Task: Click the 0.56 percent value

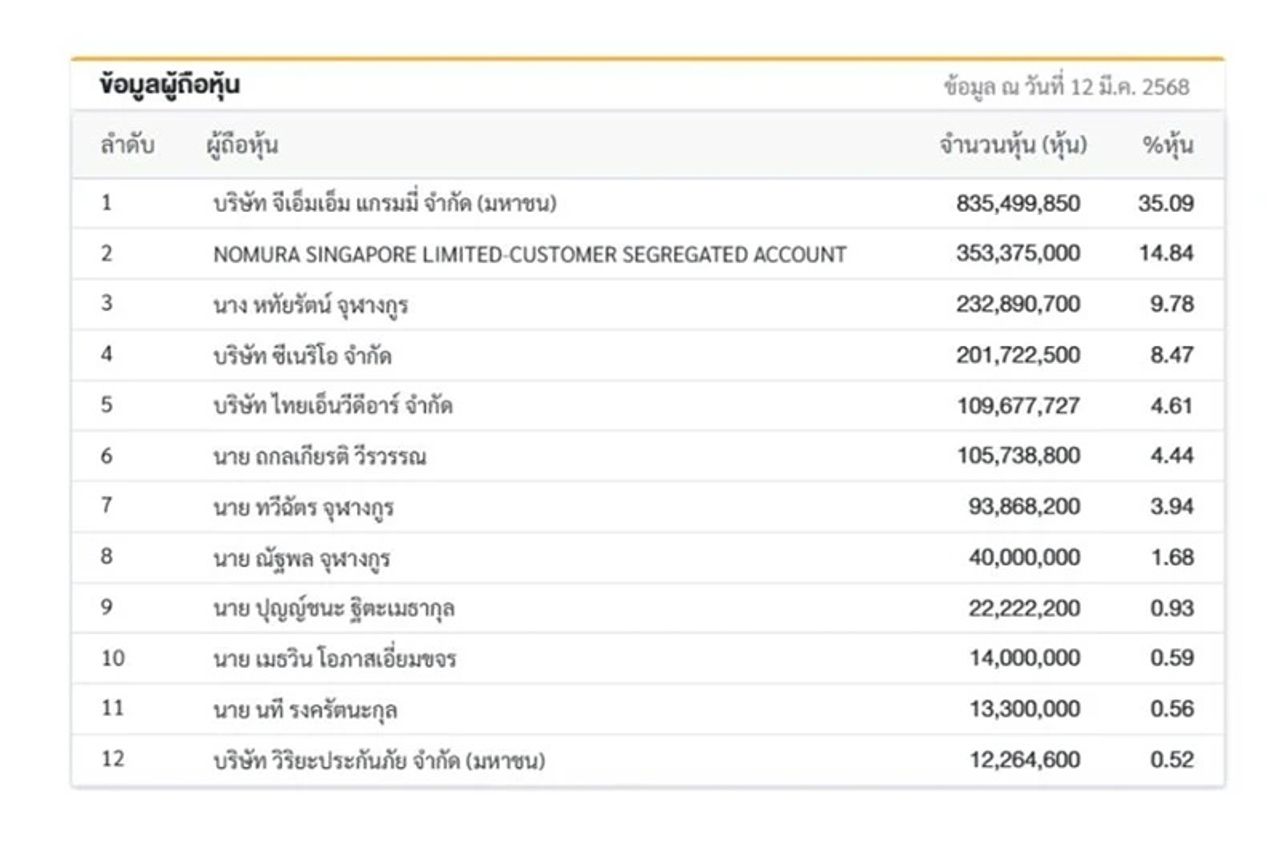Action: point(1172,709)
